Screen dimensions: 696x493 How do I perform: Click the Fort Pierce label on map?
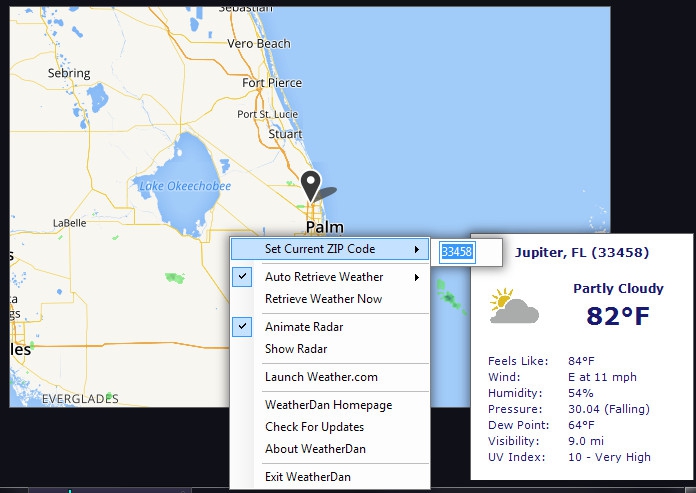click(272, 83)
